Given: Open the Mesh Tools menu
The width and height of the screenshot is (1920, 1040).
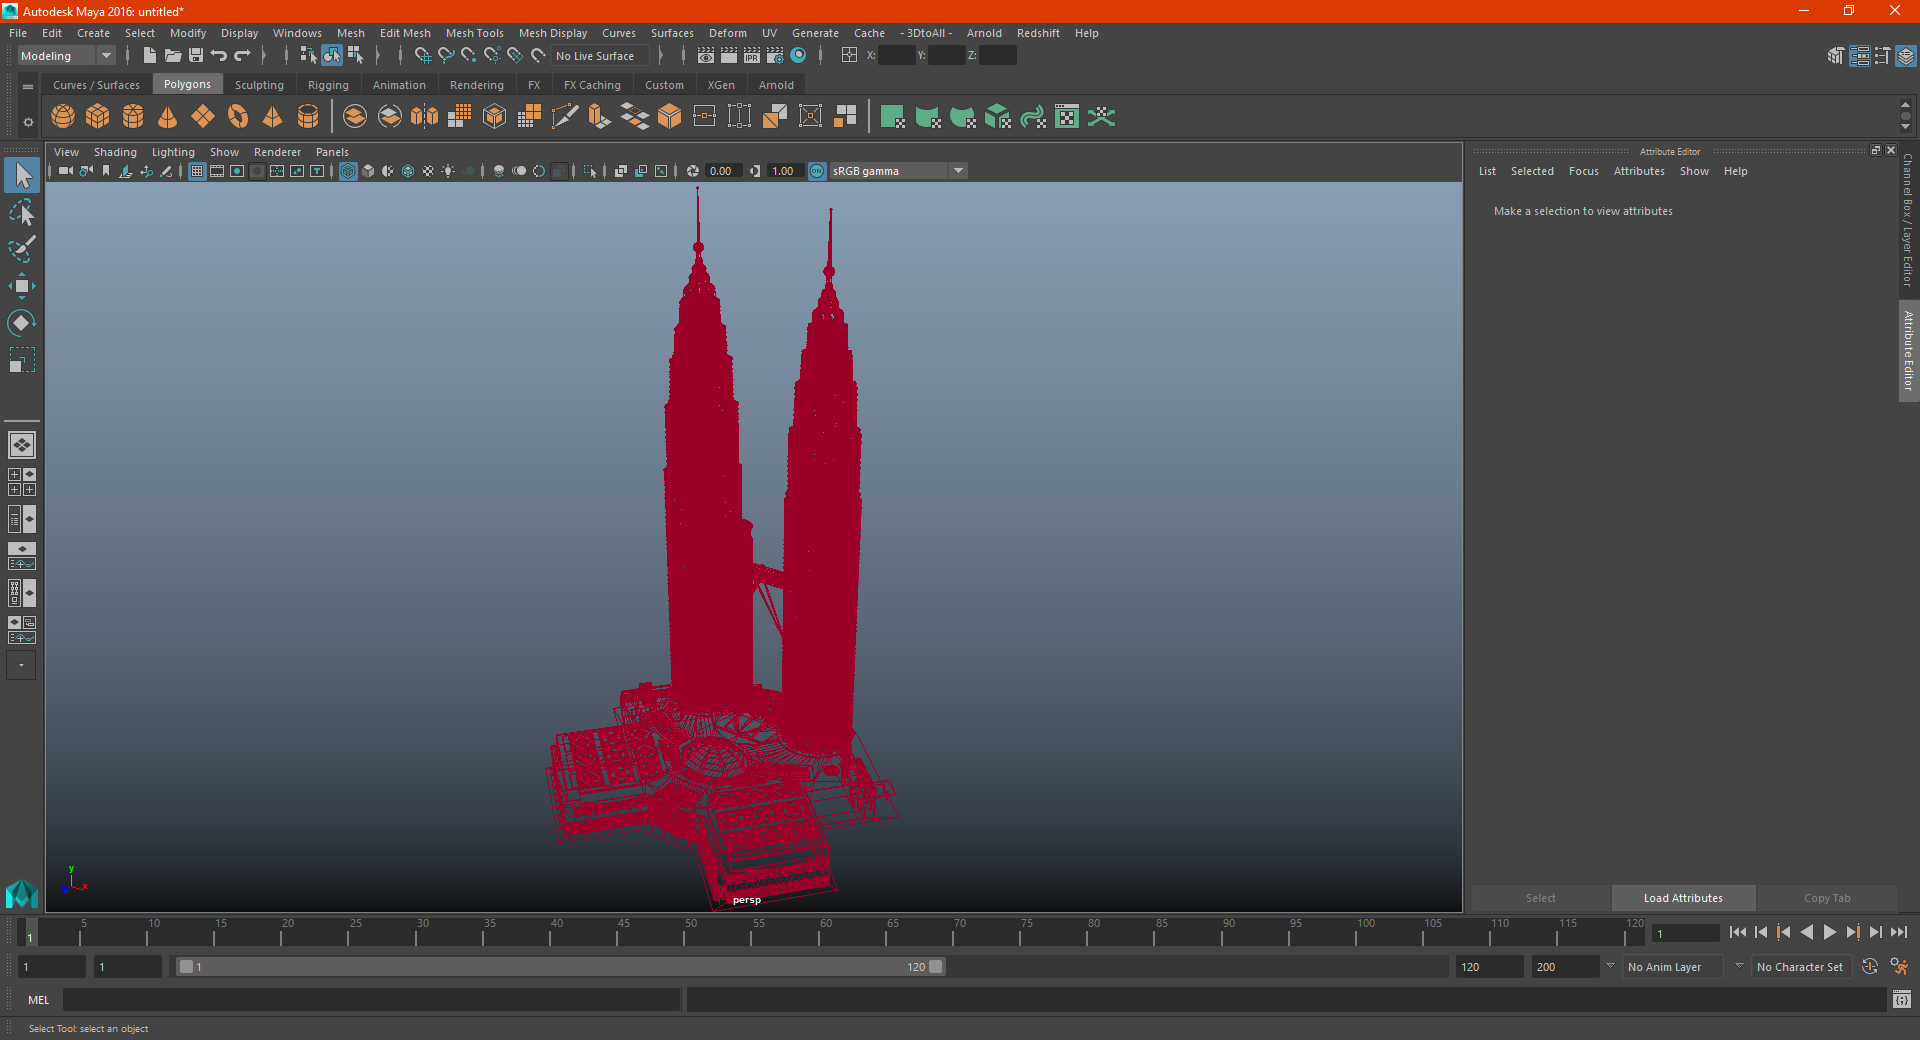Looking at the screenshot, I should coord(475,33).
